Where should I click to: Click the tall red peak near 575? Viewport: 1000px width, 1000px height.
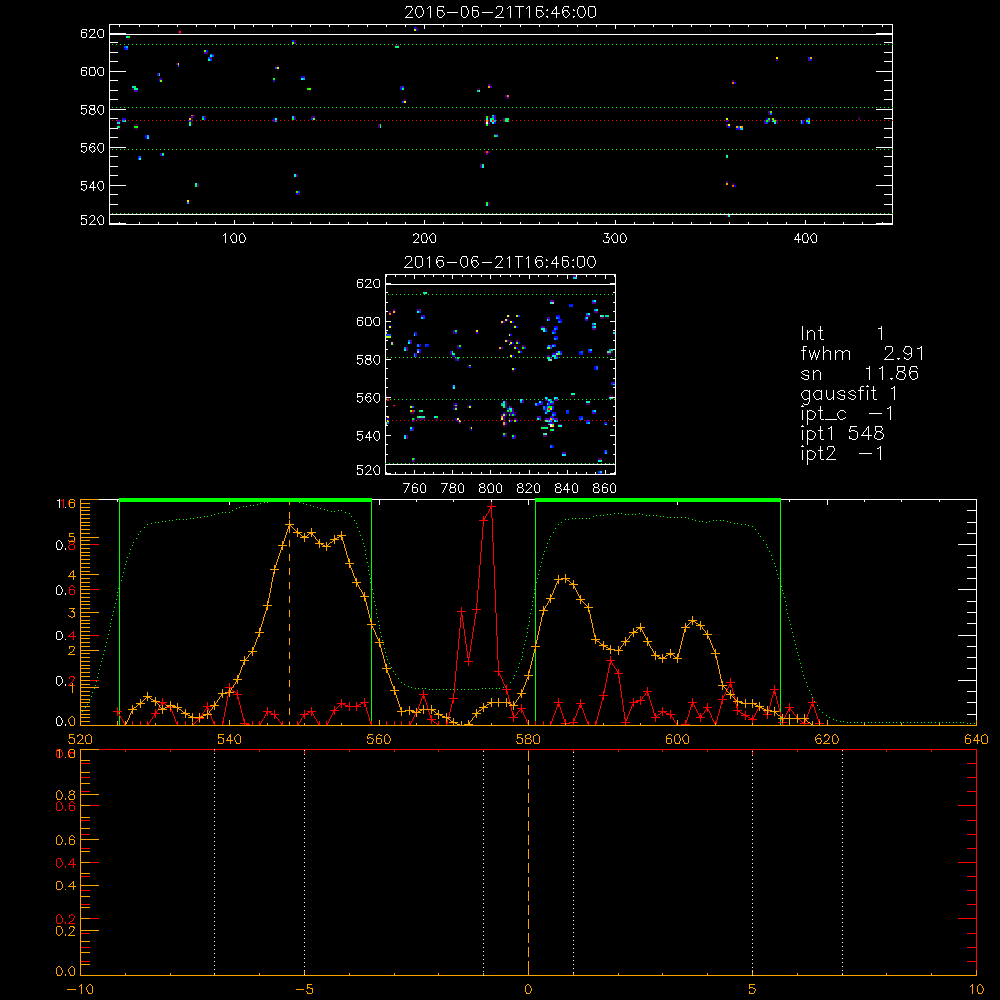490,508
